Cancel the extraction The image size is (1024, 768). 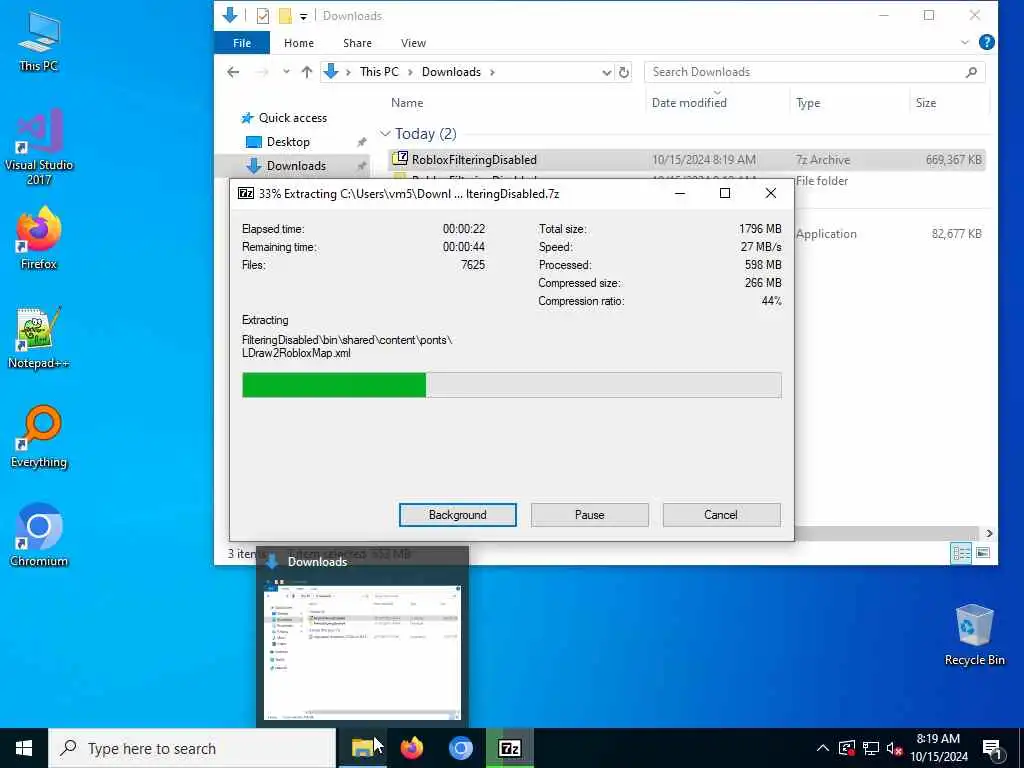pyautogui.click(x=721, y=515)
